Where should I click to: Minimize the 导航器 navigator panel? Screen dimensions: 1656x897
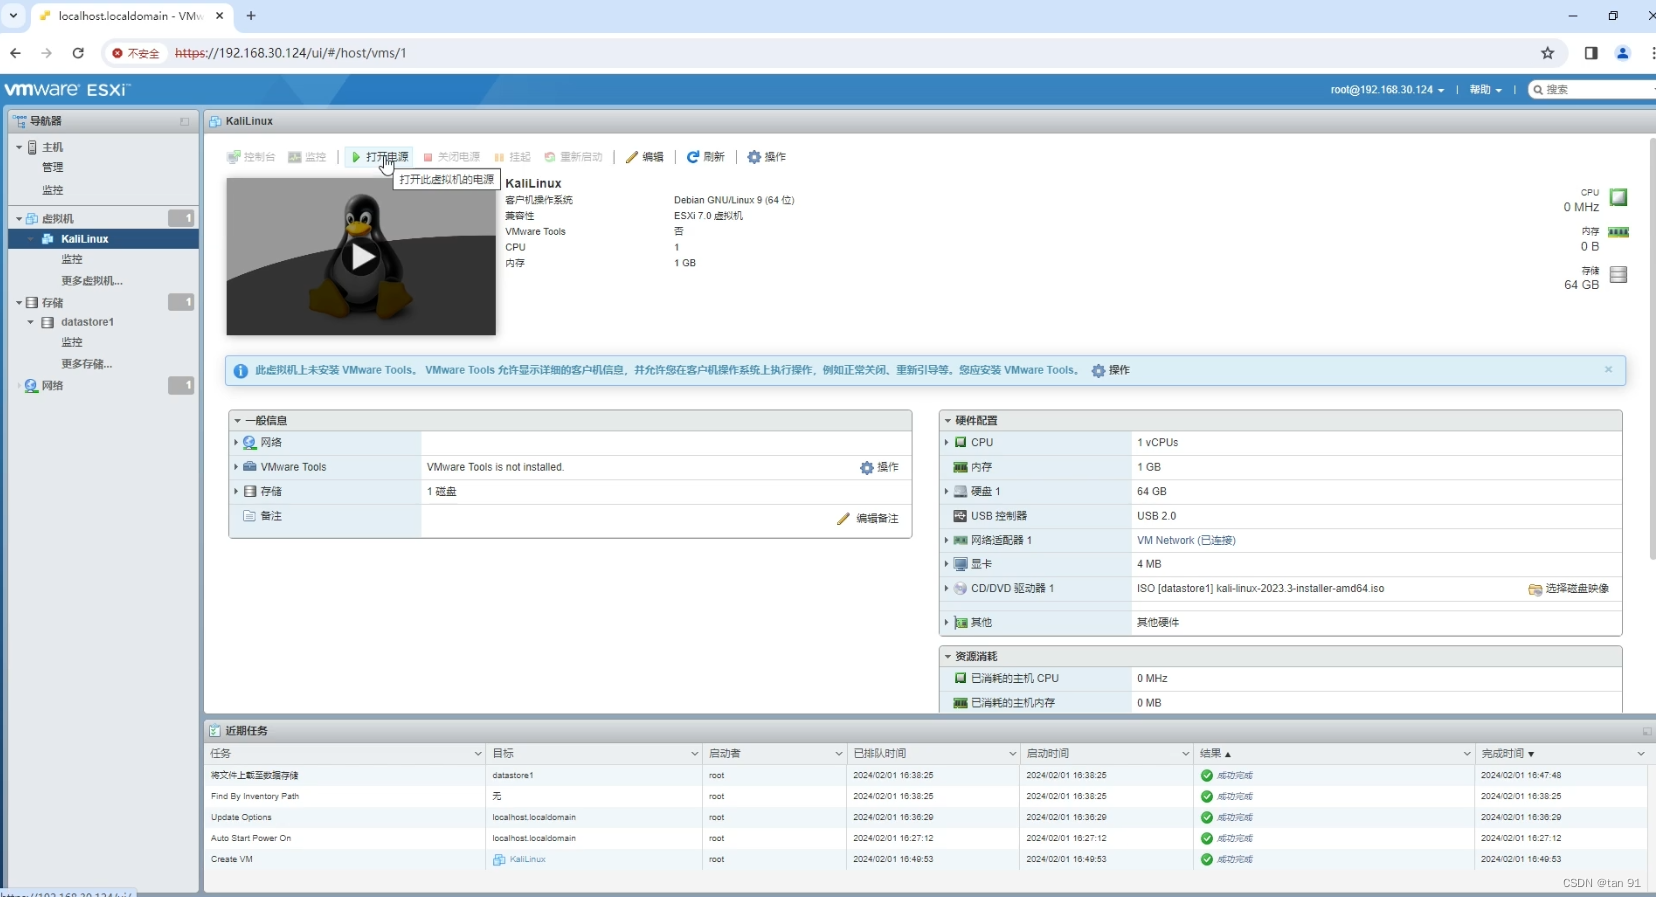click(184, 121)
